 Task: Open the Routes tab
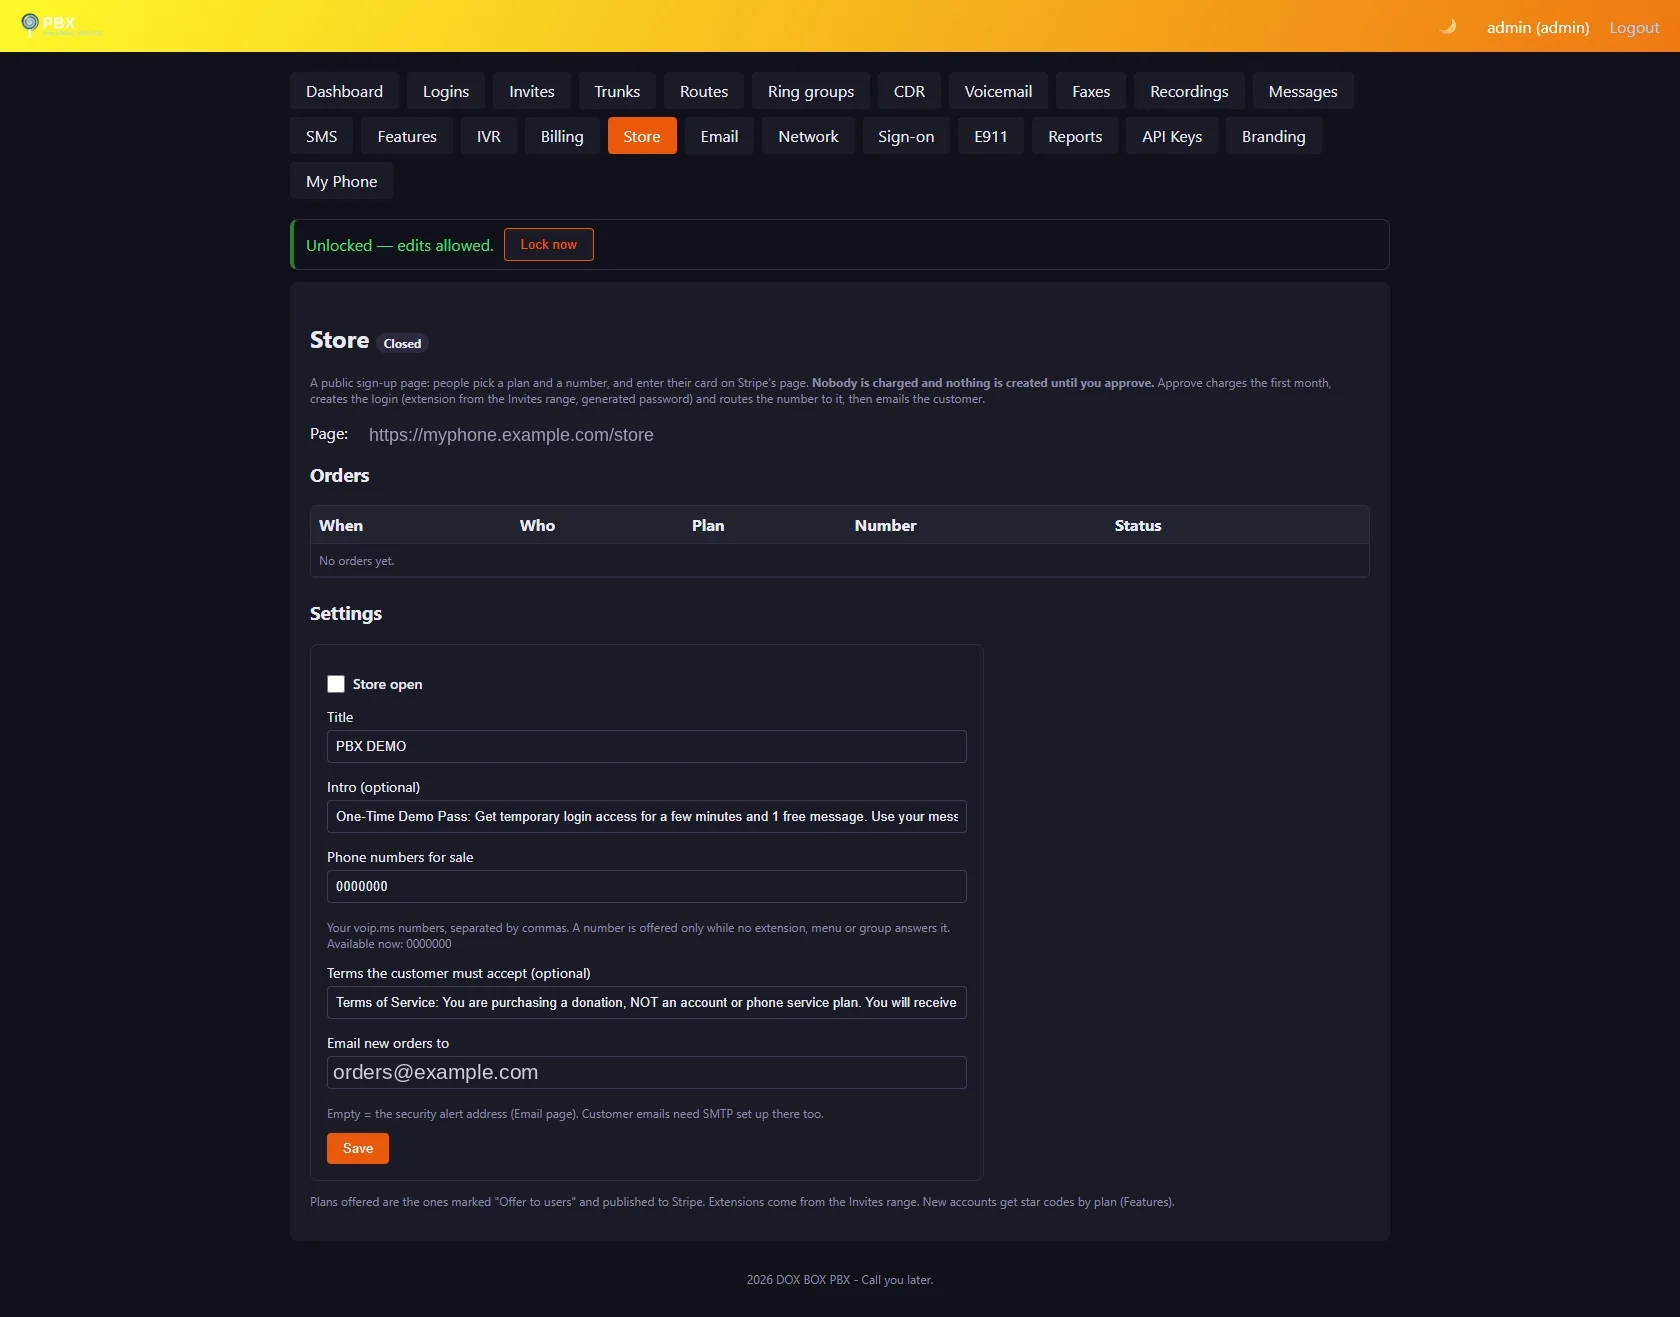click(x=704, y=91)
